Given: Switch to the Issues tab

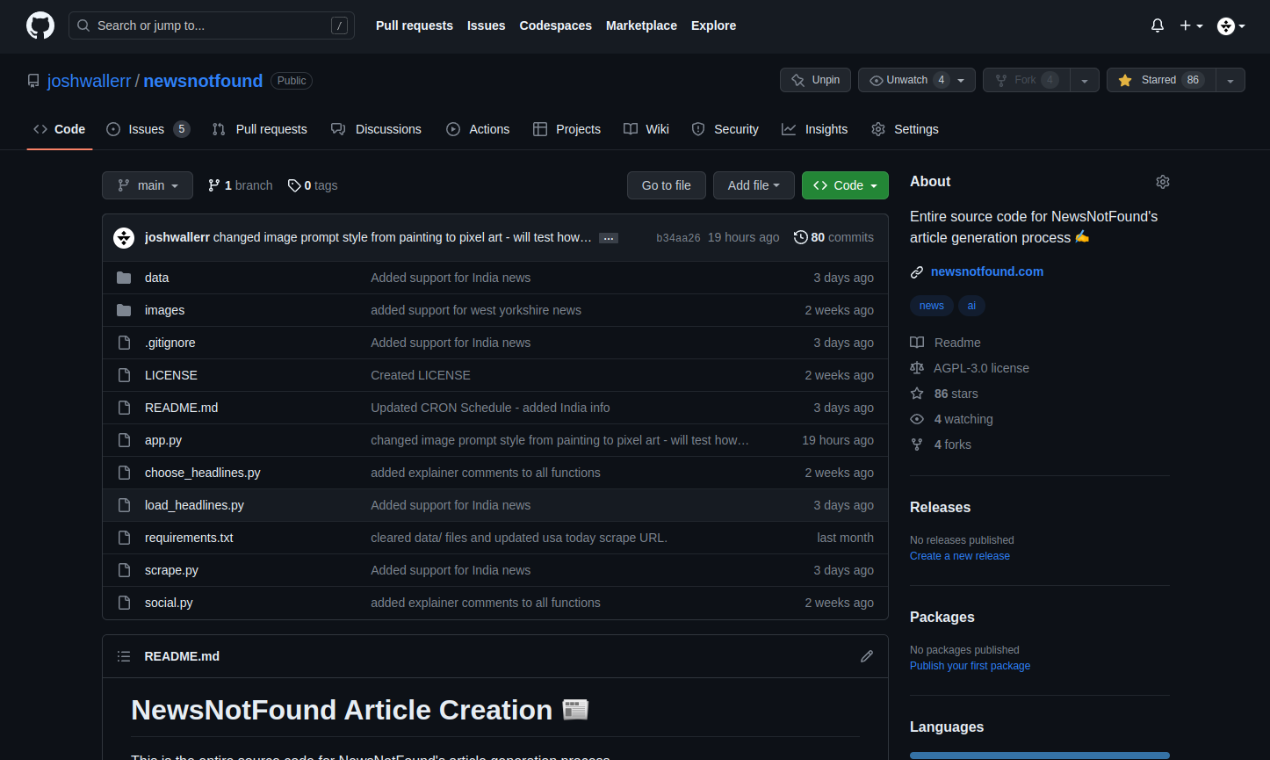Looking at the screenshot, I should tap(148, 129).
